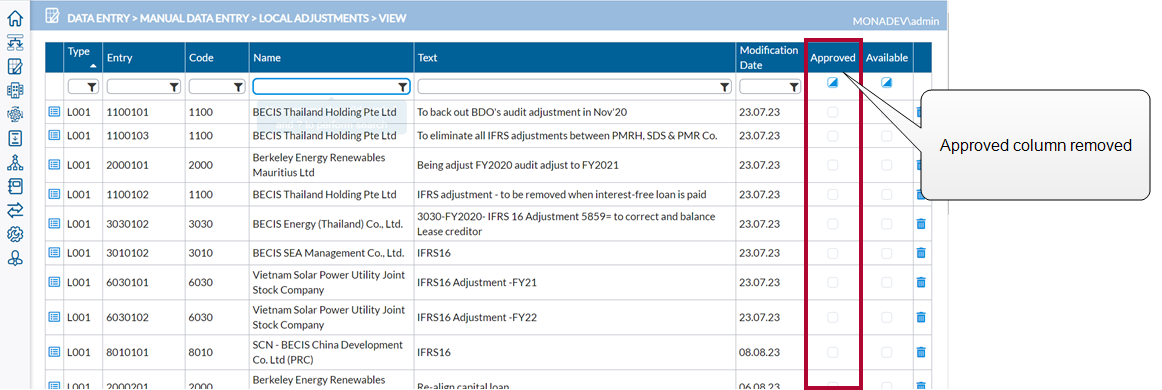Image resolution: width=1162 pixels, height=390 pixels.
Task: Delete entry 8010101 with trash icon
Action: click(921, 351)
